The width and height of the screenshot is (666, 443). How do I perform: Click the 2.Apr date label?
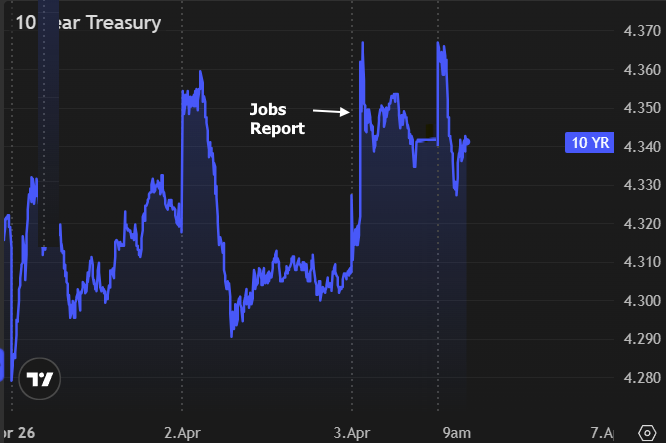181,432
